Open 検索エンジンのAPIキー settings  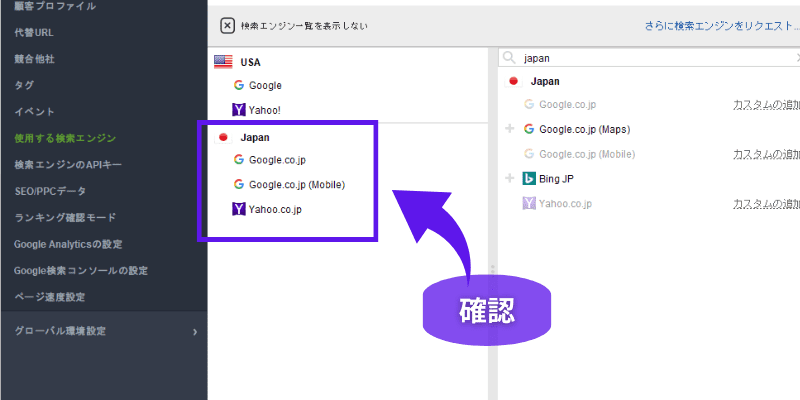68,165
